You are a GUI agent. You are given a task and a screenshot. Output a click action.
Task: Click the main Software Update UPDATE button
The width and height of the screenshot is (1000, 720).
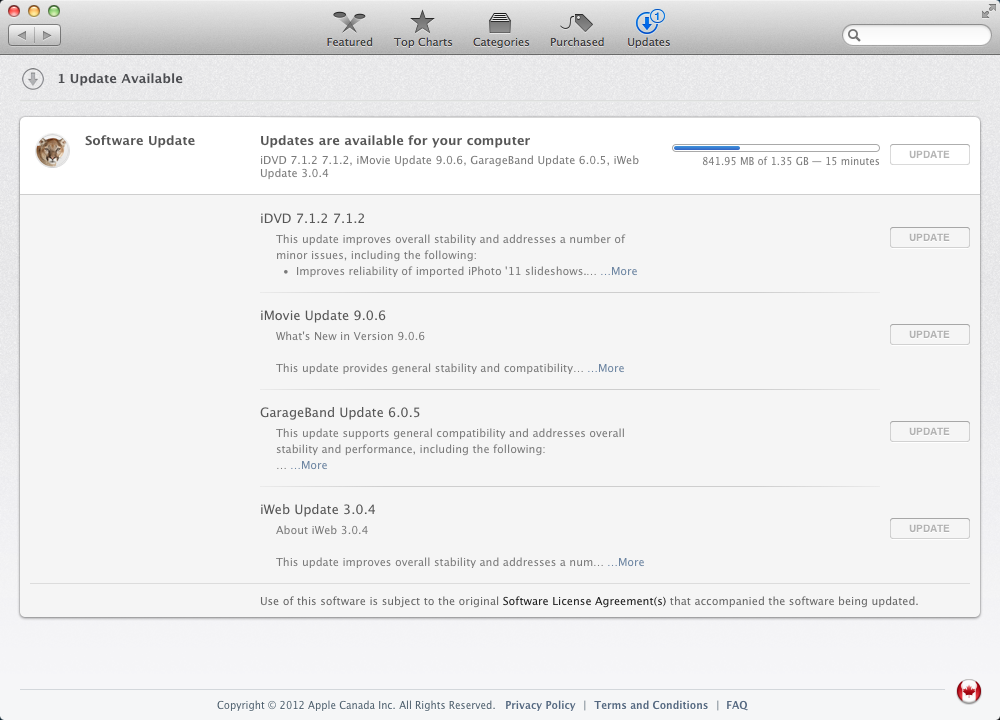929,154
